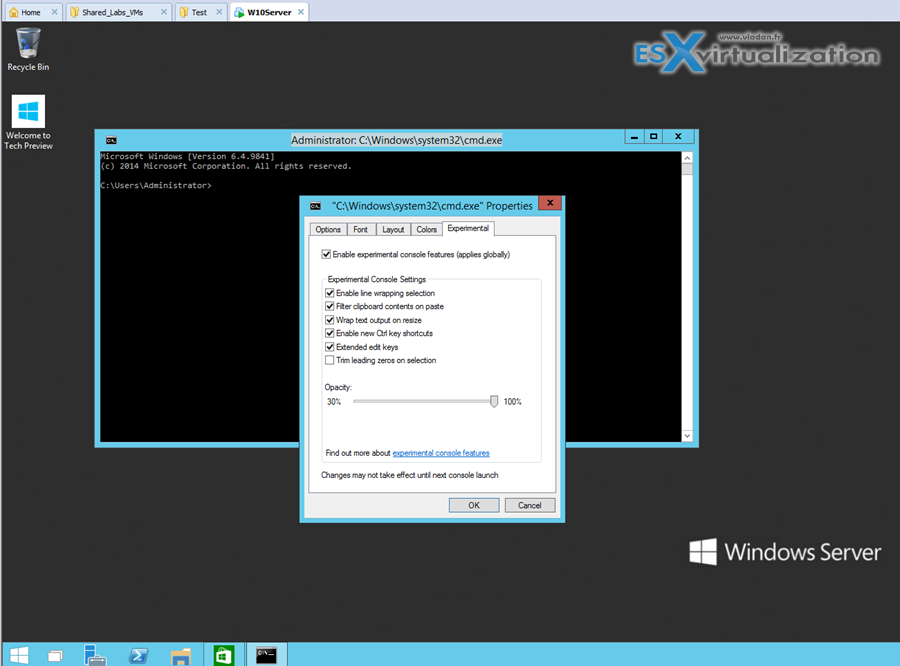
Task: Toggle Enable experimental console features checkbox
Action: click(326, 254)
